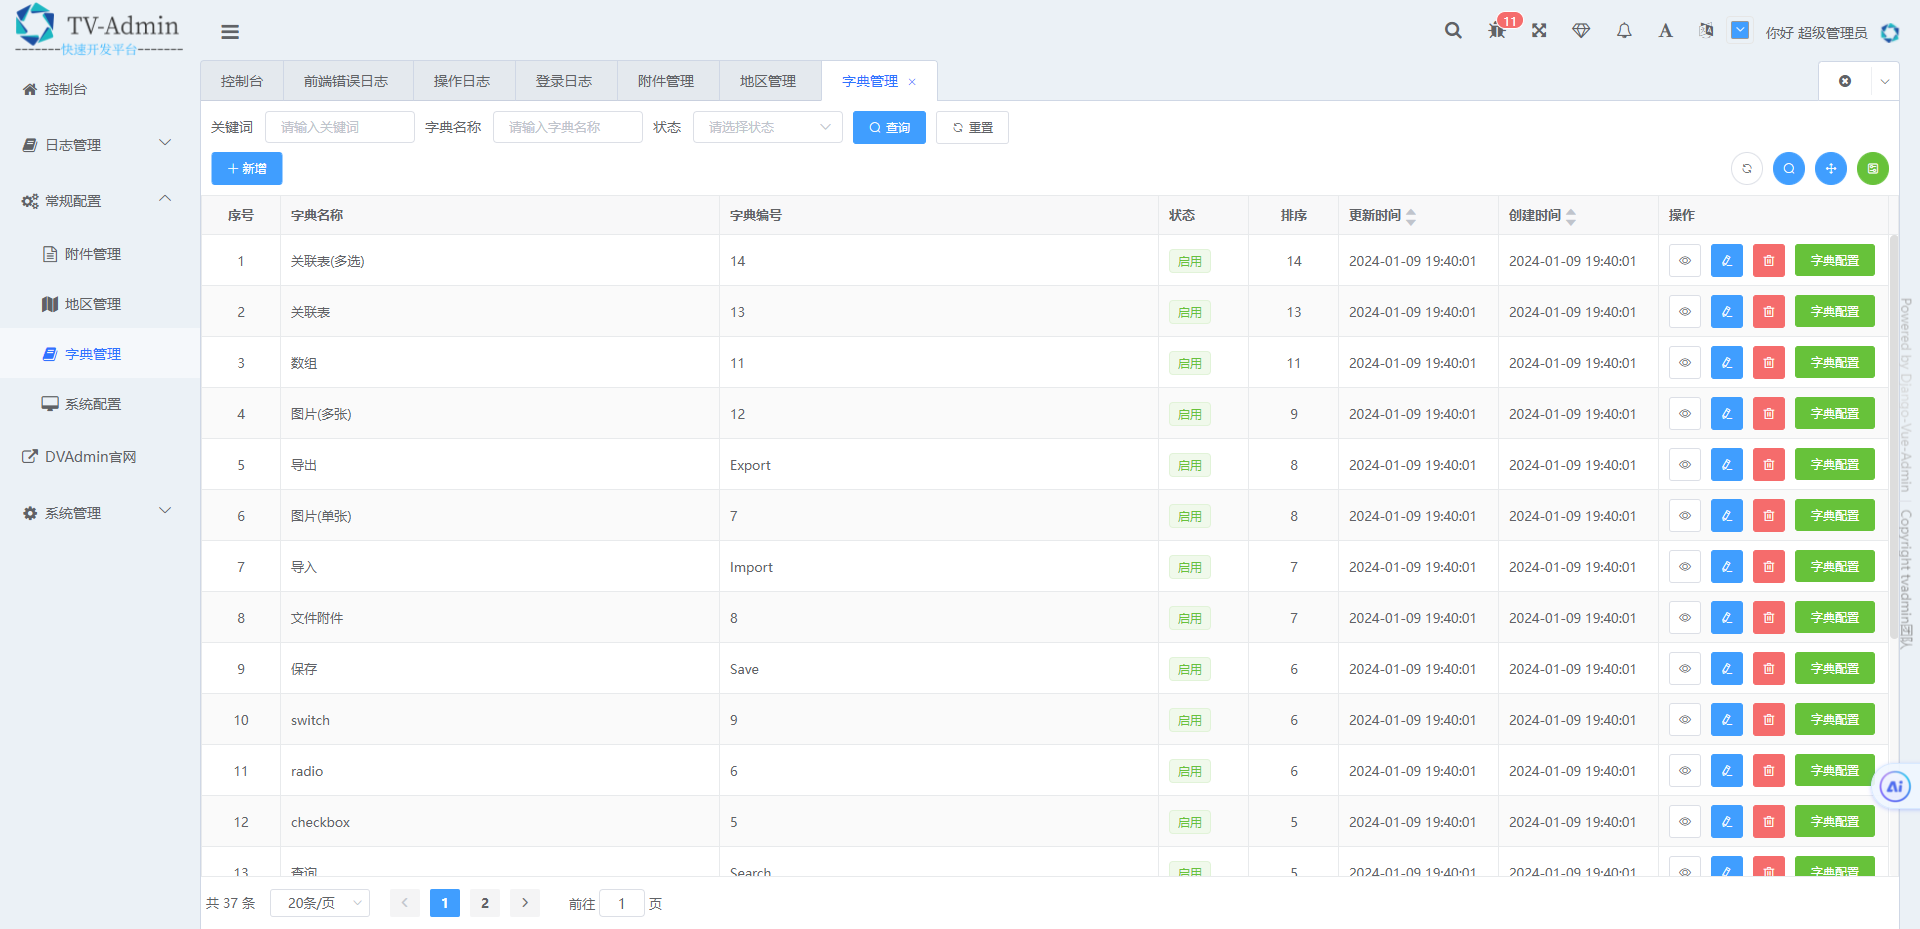View 数组 row with eye icon
This screenshot has height=929, width=1920.
1685,363
